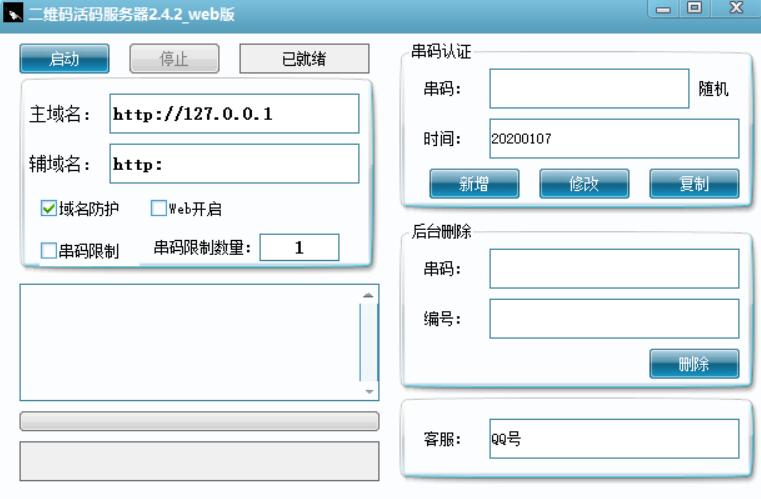Click the log scrollbar track

369,343
